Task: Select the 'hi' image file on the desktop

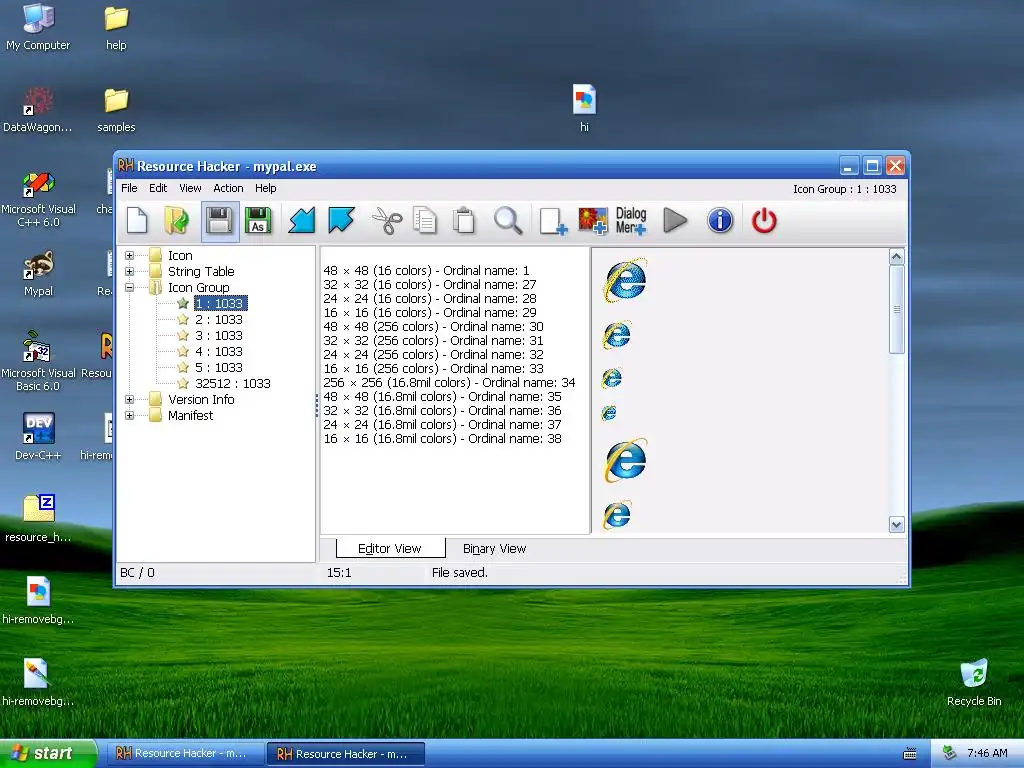Action: point(584,108)
